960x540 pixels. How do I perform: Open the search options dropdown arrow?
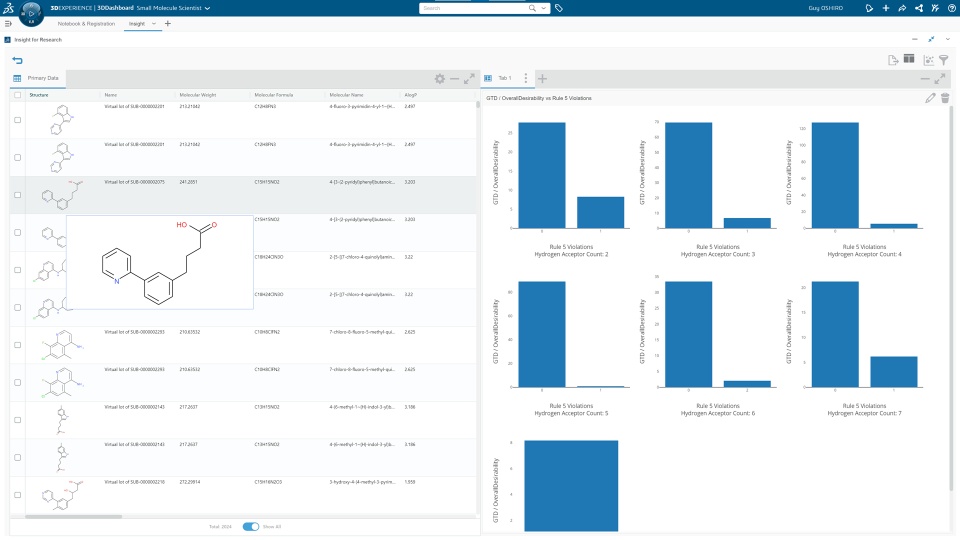(x=543, y=8)
